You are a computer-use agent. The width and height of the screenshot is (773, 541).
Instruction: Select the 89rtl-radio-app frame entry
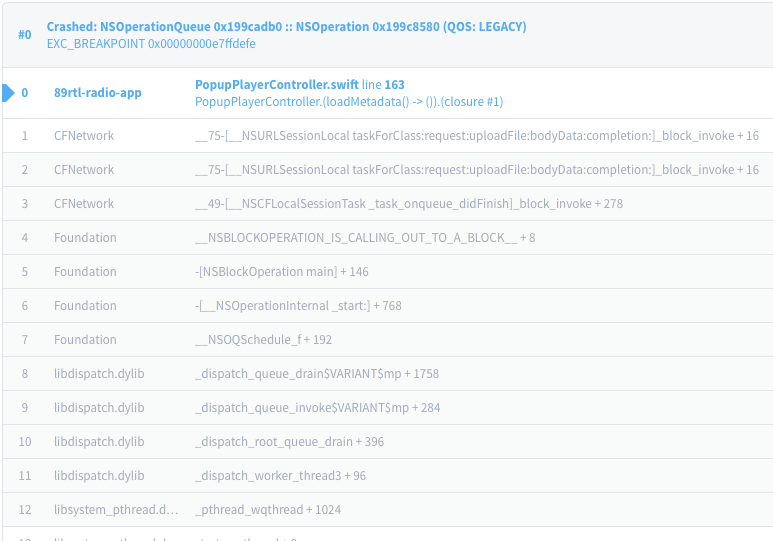pos(98,93)
